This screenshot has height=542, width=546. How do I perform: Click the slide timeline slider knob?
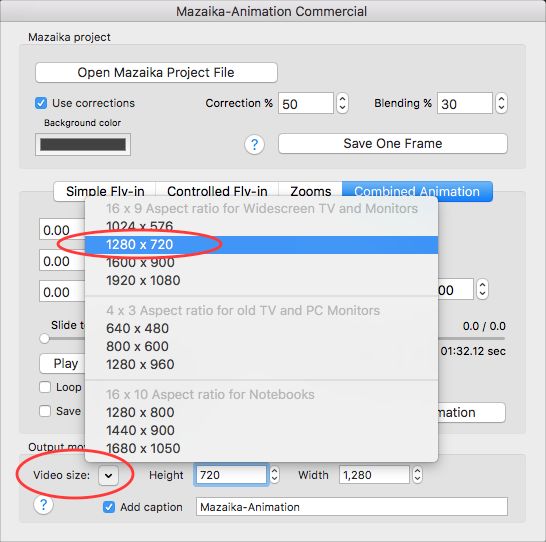pyautogui.click(x=45, y=338)
